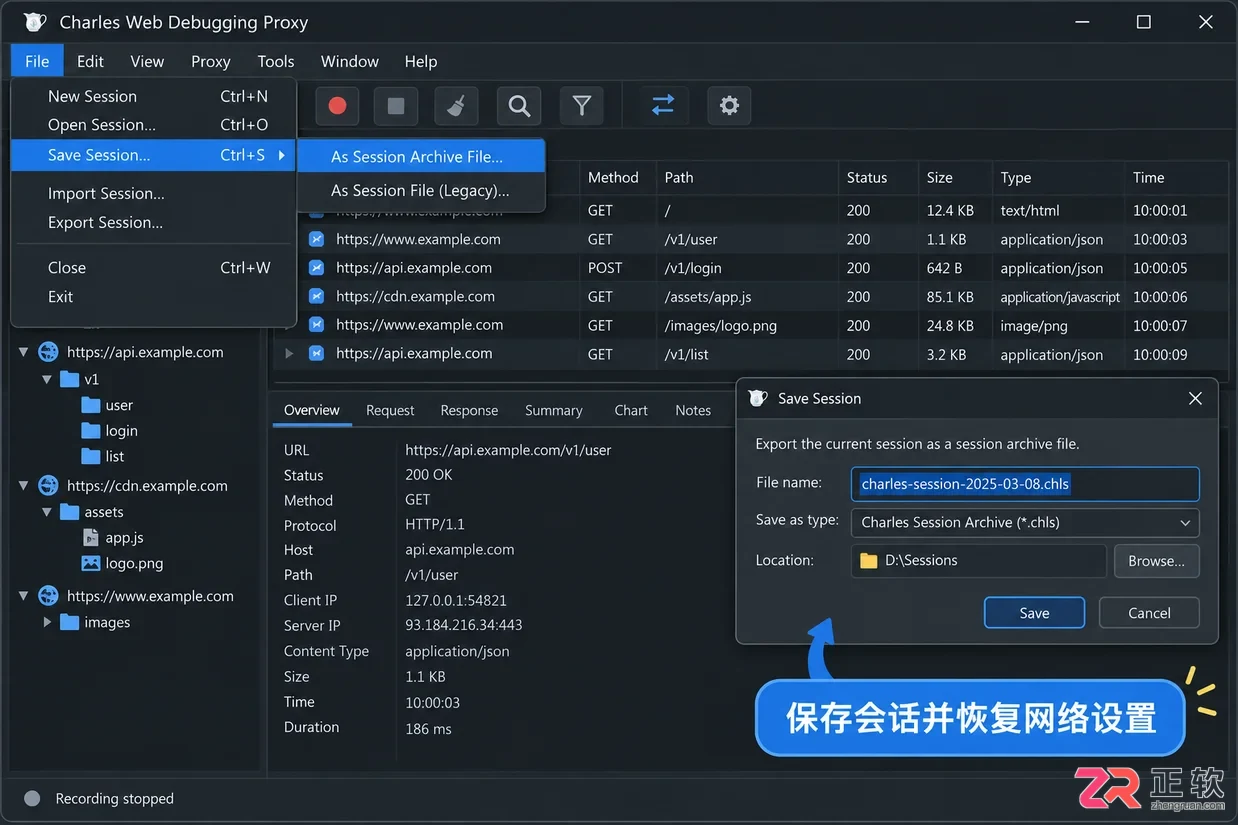Screen dimensions: 1238x825
Task: Collapse the https://www.example.com tree node
Action: pos(23,596)
